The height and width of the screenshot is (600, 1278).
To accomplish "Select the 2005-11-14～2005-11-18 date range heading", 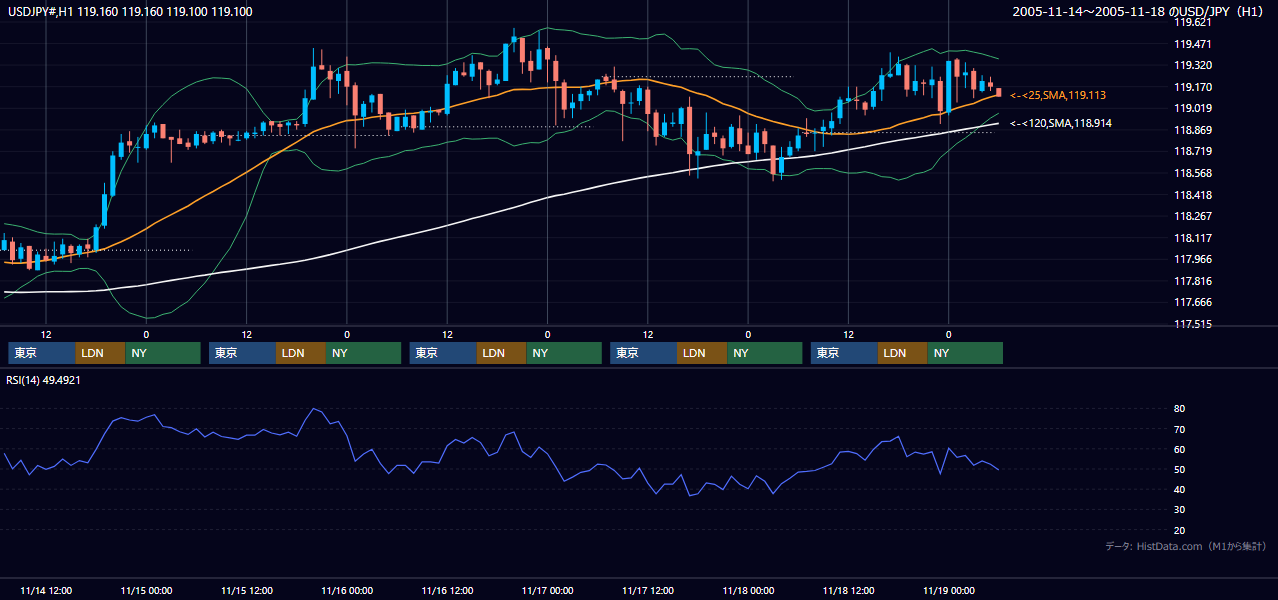I will click(1139, 12).
